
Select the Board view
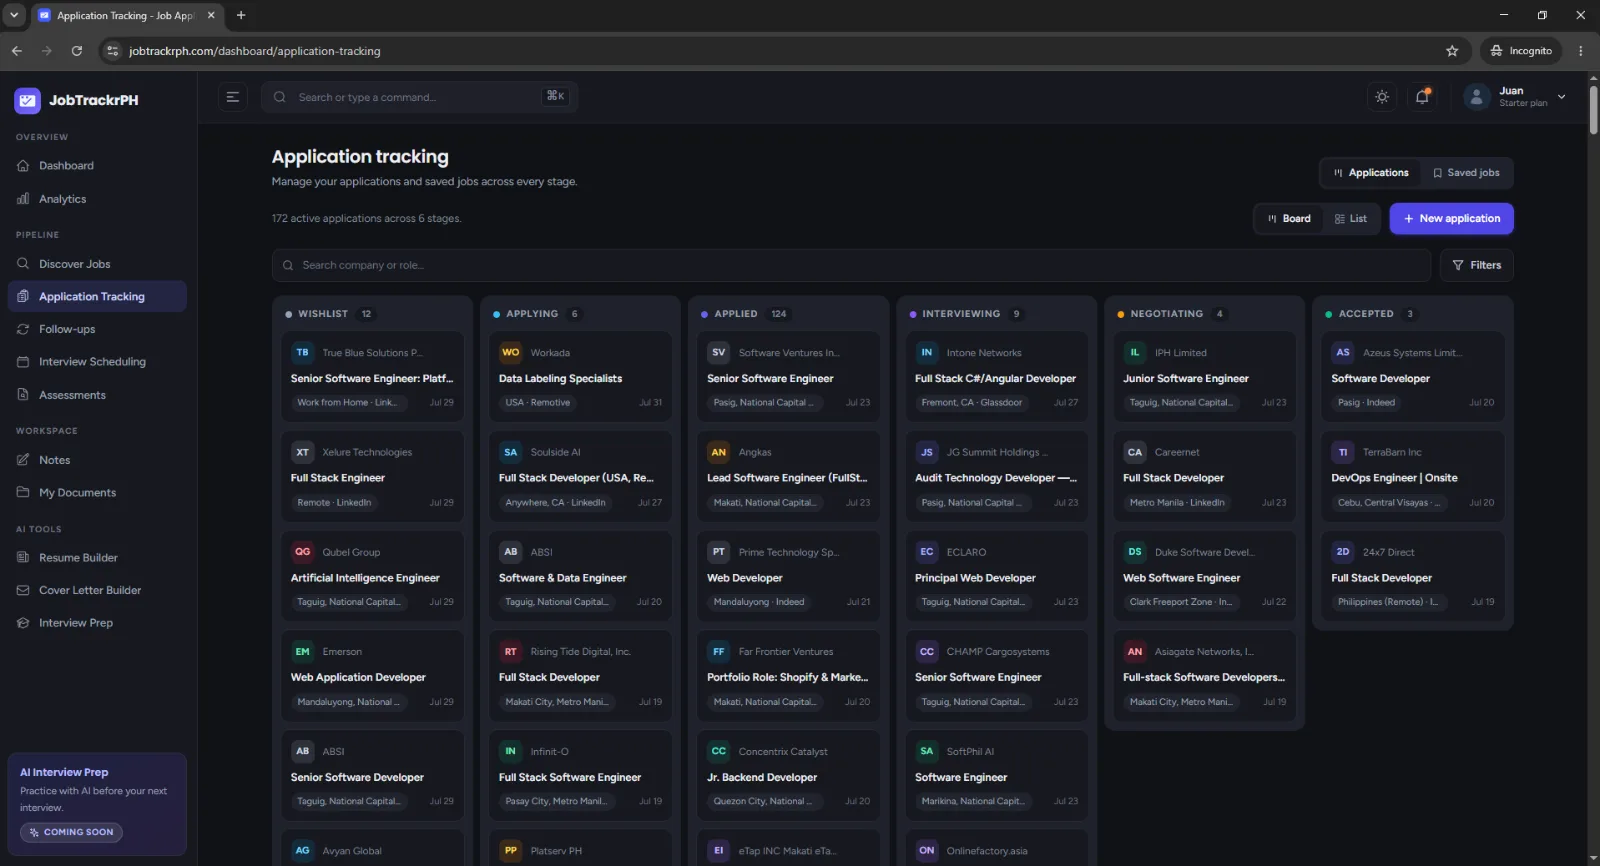point(1289,219)
